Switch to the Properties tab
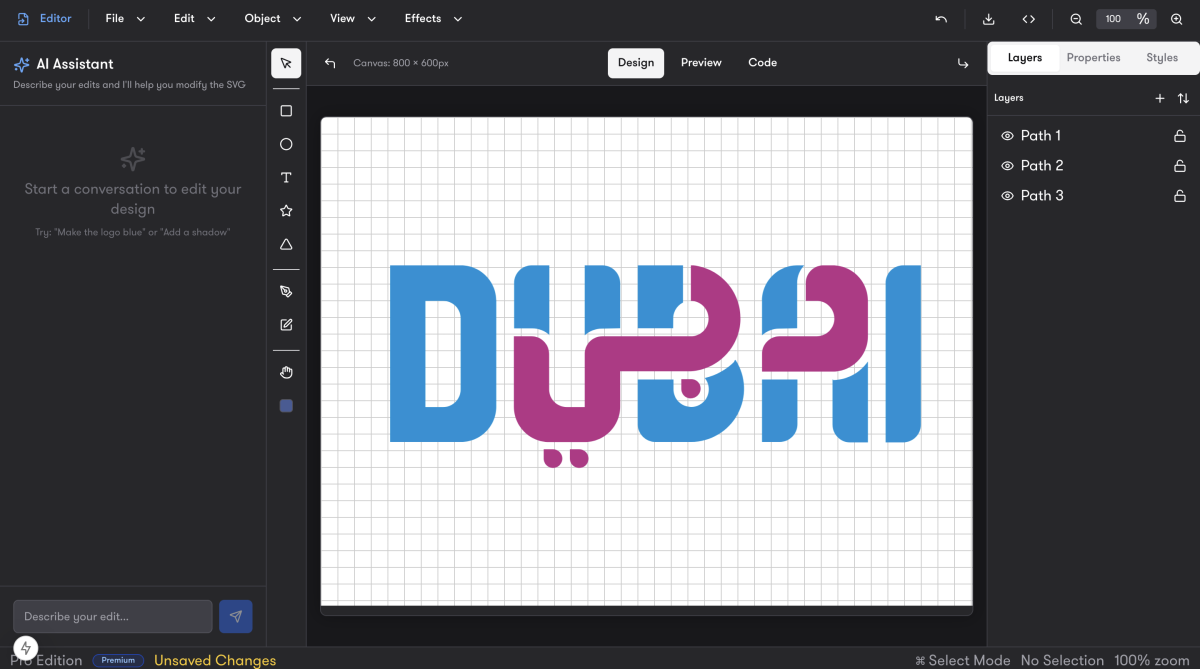Viewport: 1200px width, 669px height. pyautogui.click(x=1093, y=58)
